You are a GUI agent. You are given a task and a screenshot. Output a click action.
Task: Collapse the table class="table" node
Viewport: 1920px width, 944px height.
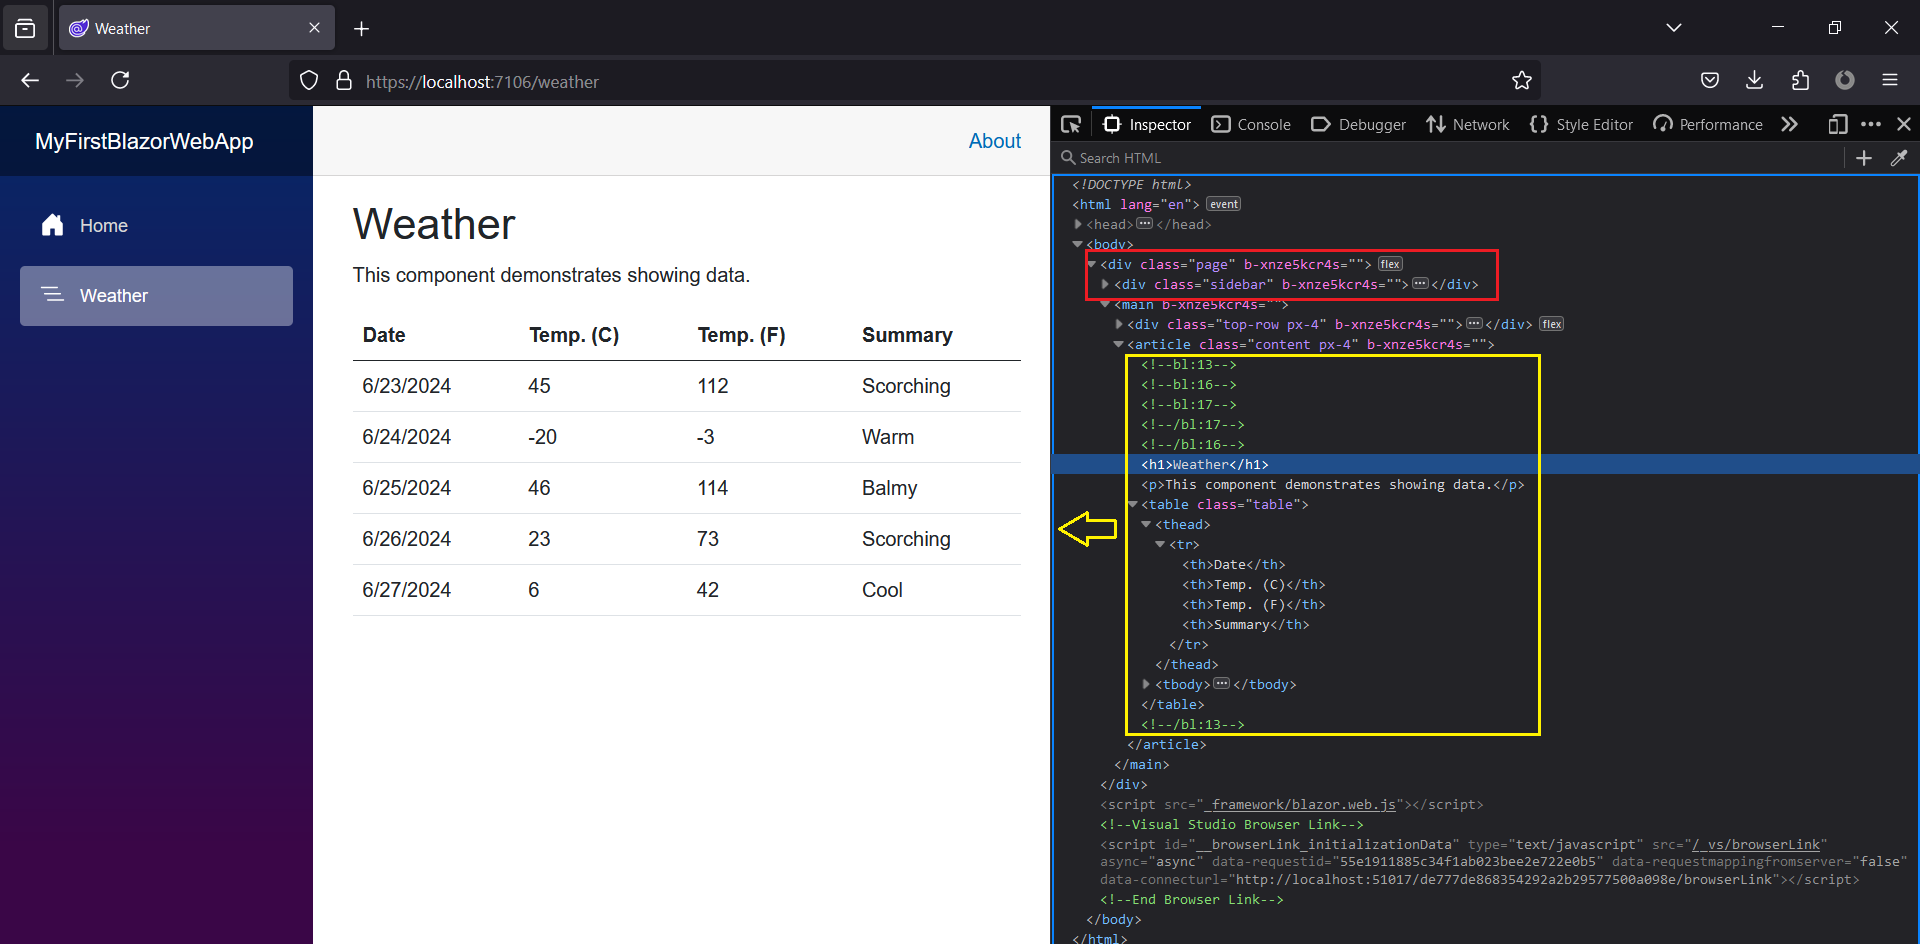tap(1133, 504)
